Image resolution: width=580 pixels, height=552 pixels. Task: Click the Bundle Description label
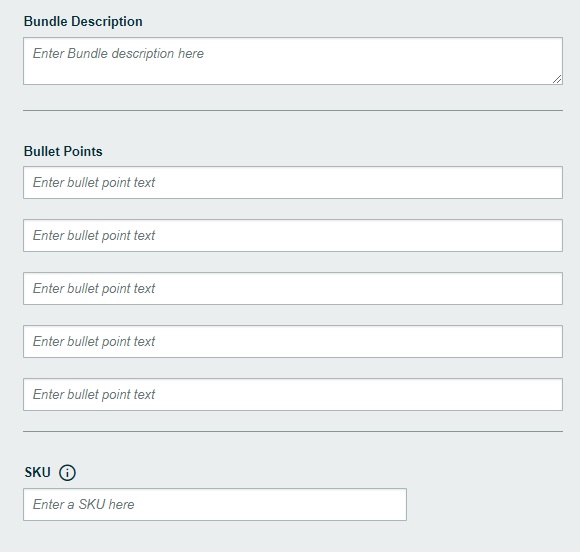pos(83,21)
